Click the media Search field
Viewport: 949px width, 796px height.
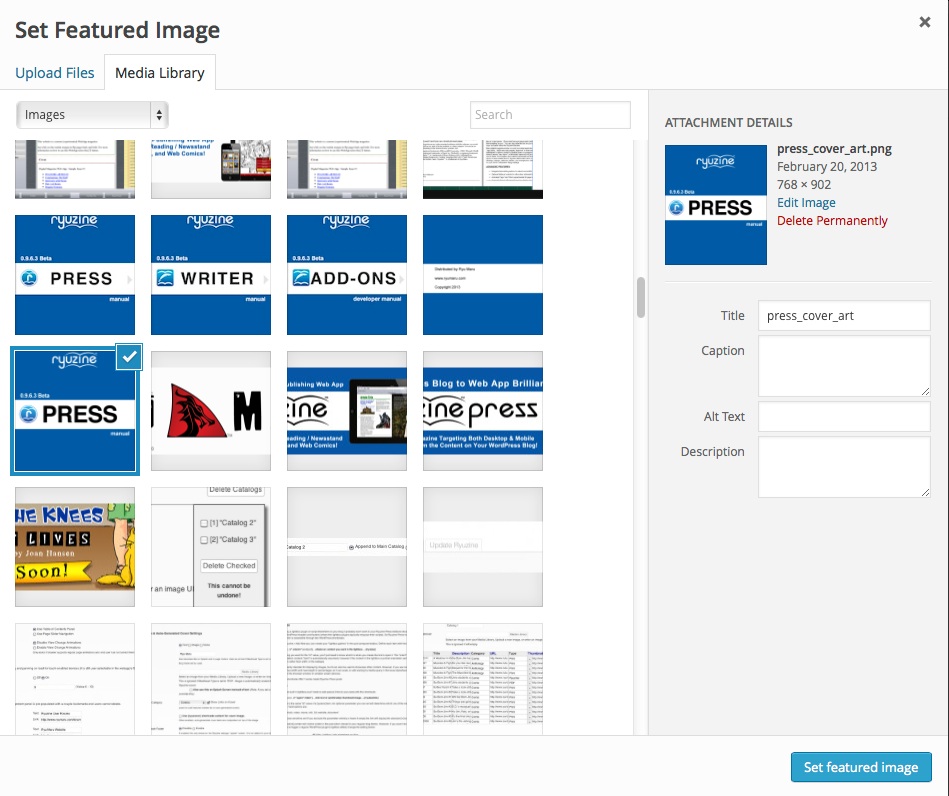pos(550,115)
